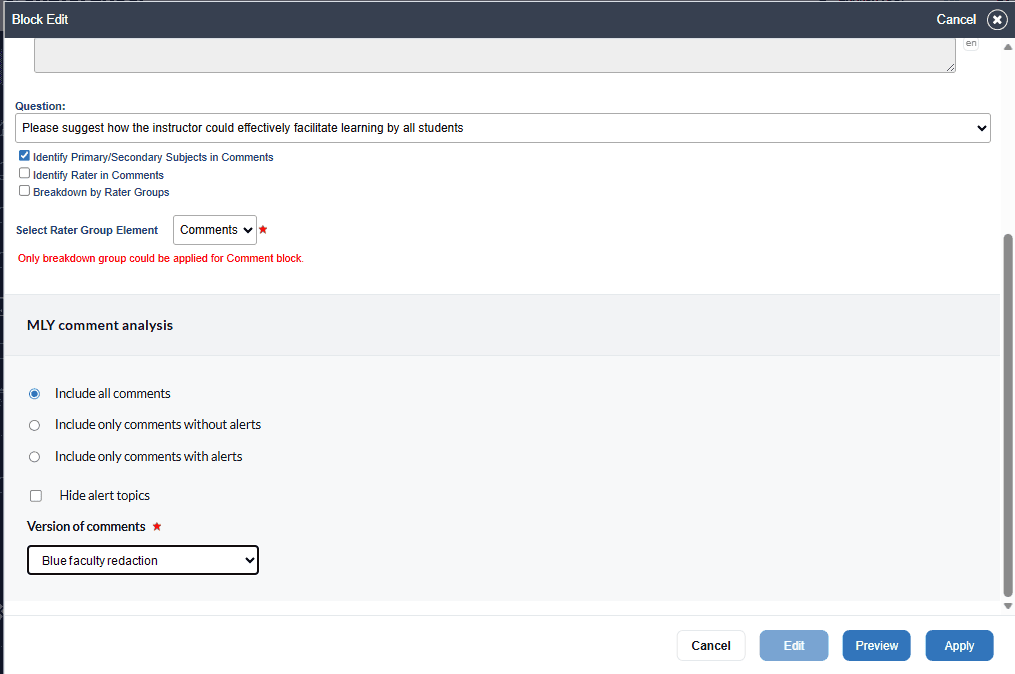The width and height of the screenshot is (1015, 674).
Task: Click the X close icon in header
Action: [996, 20]
